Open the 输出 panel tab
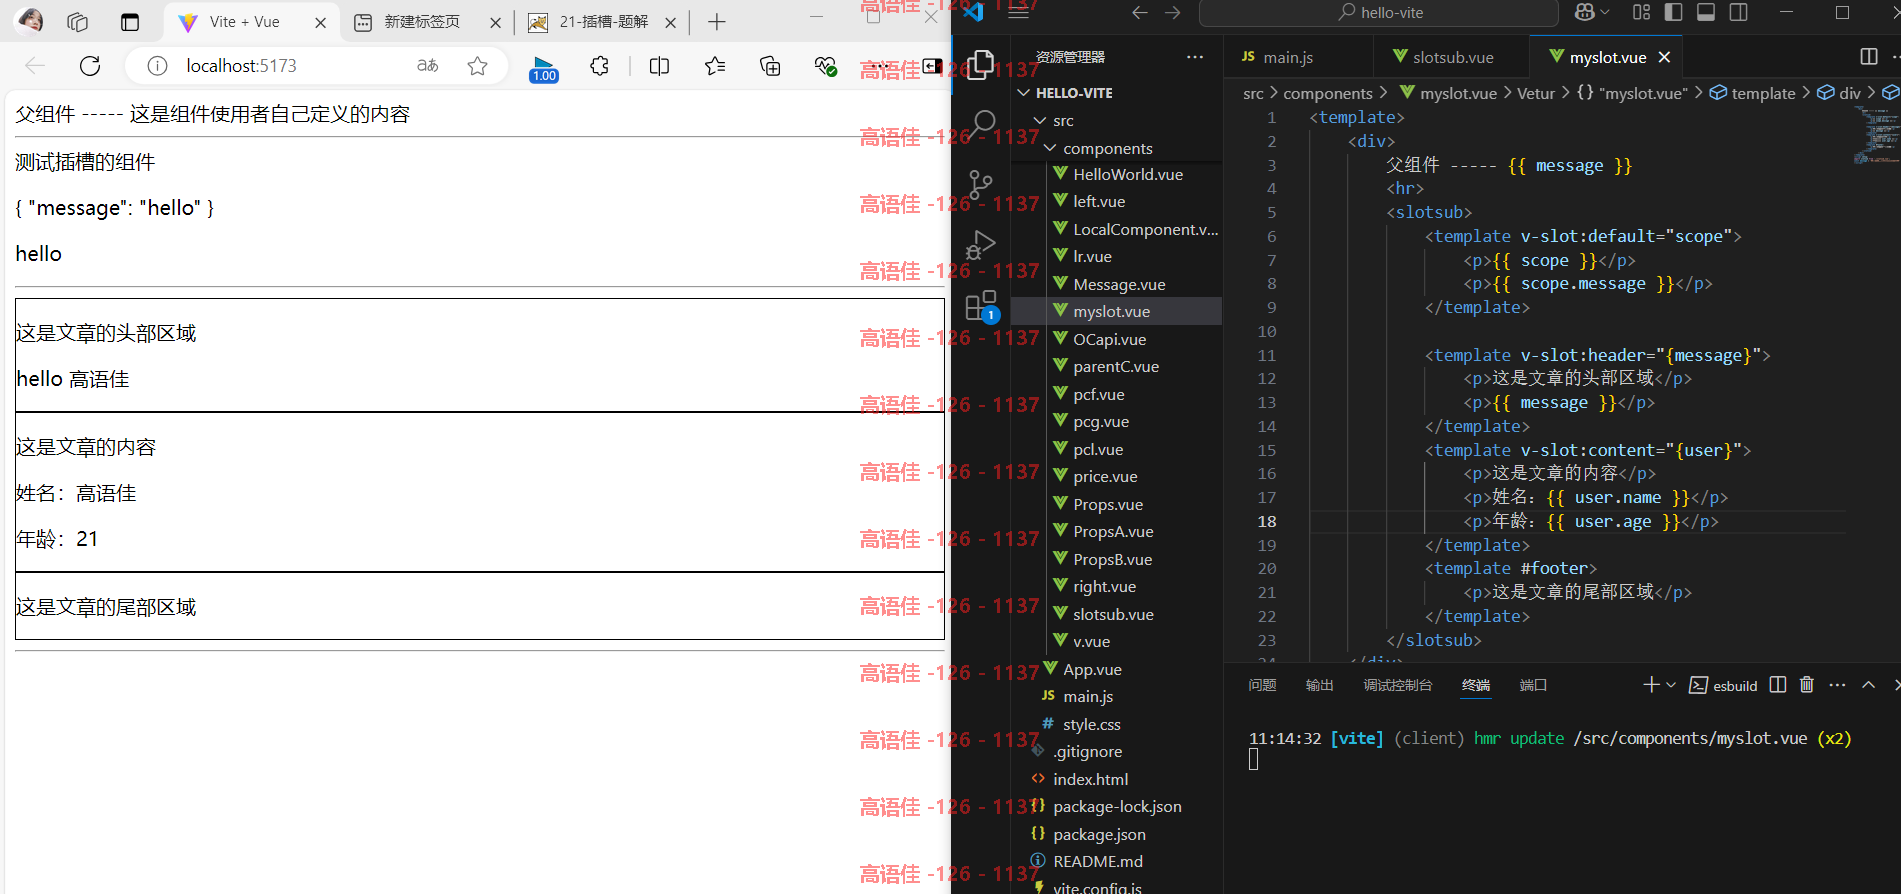The width and height of the screenshot is (1901, 894). (x=1320, y=685)
